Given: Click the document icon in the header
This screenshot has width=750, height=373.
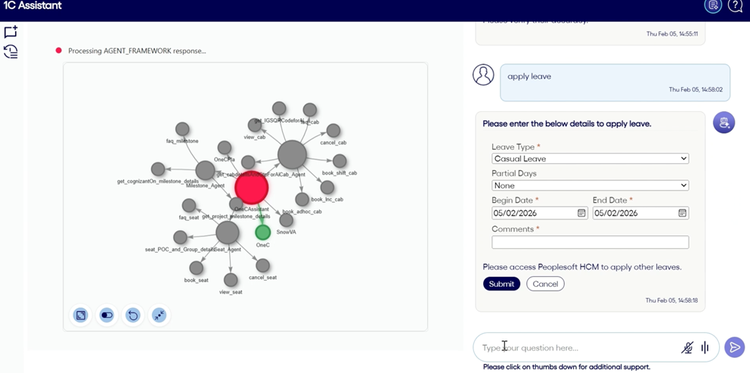Looking at the screenshot, I should [x=713, y=5].
